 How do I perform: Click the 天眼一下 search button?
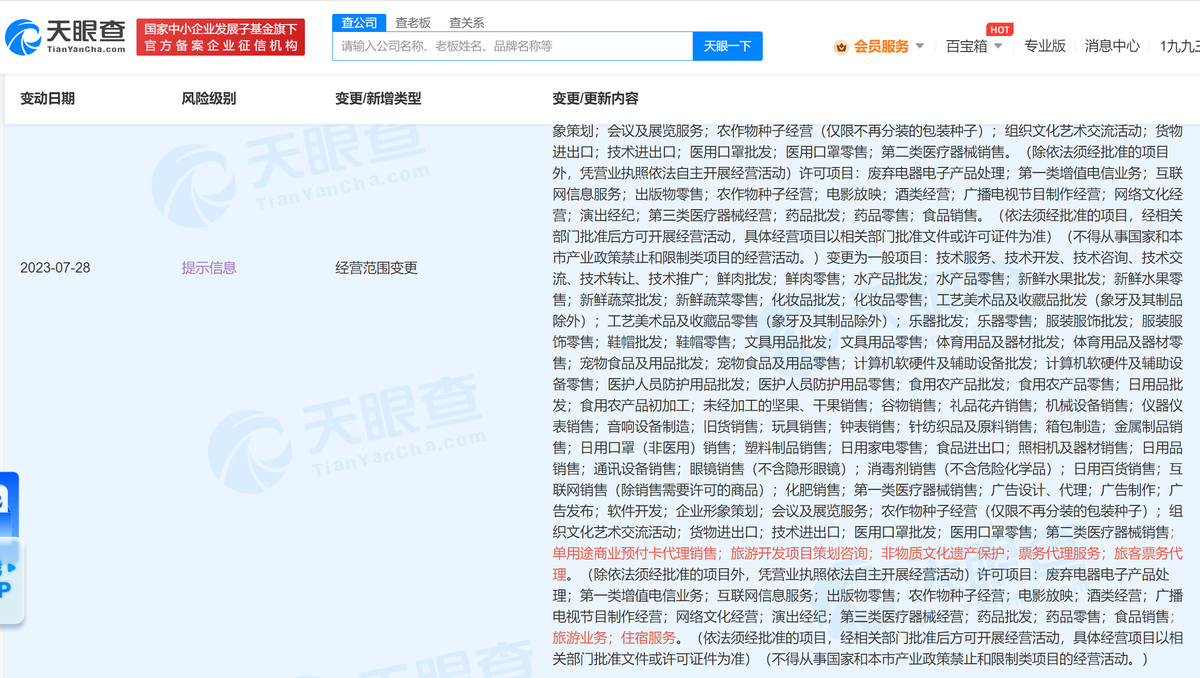tap(727, 46)
